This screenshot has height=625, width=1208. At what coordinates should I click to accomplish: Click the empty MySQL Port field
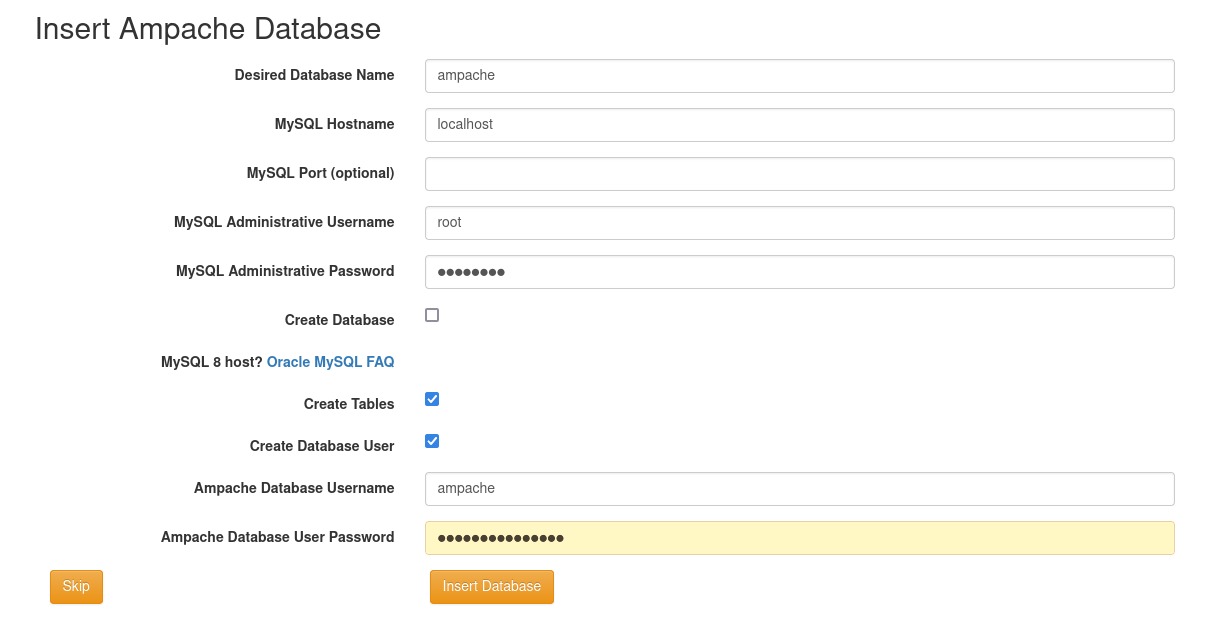tap(799, 174)
